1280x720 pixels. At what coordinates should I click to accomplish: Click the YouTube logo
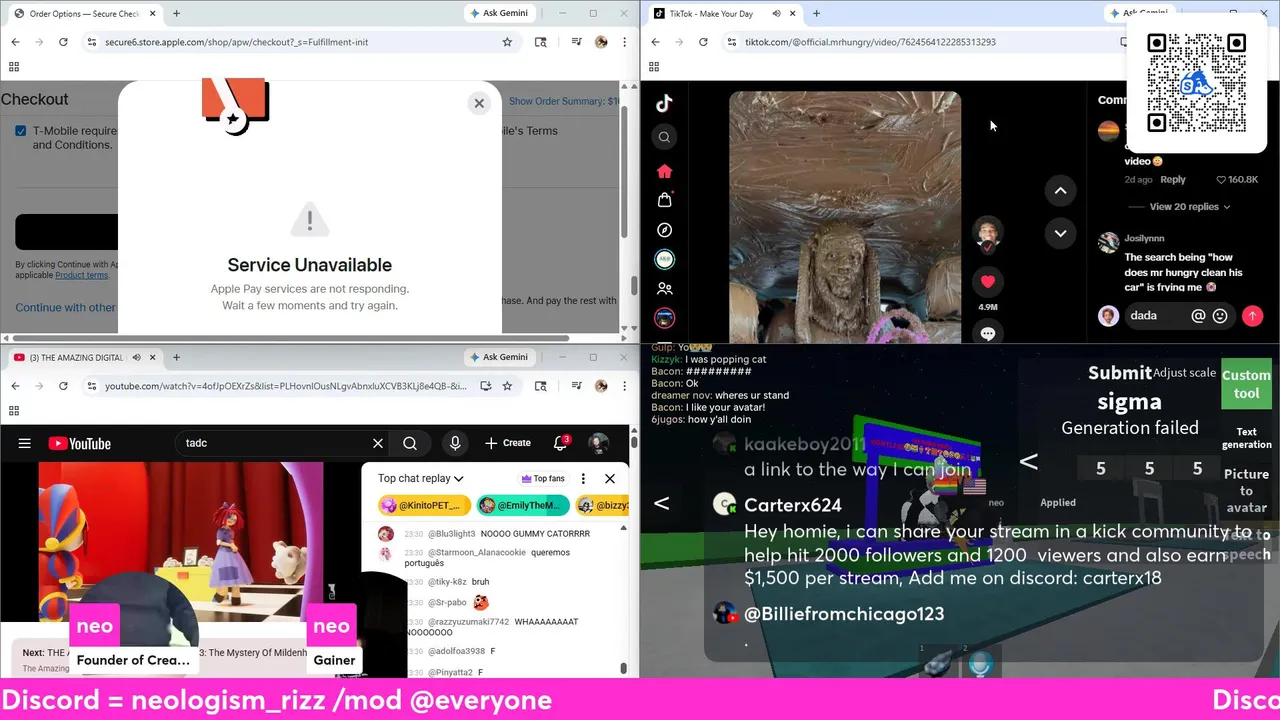pyautogui.click(x=79, y=443)
